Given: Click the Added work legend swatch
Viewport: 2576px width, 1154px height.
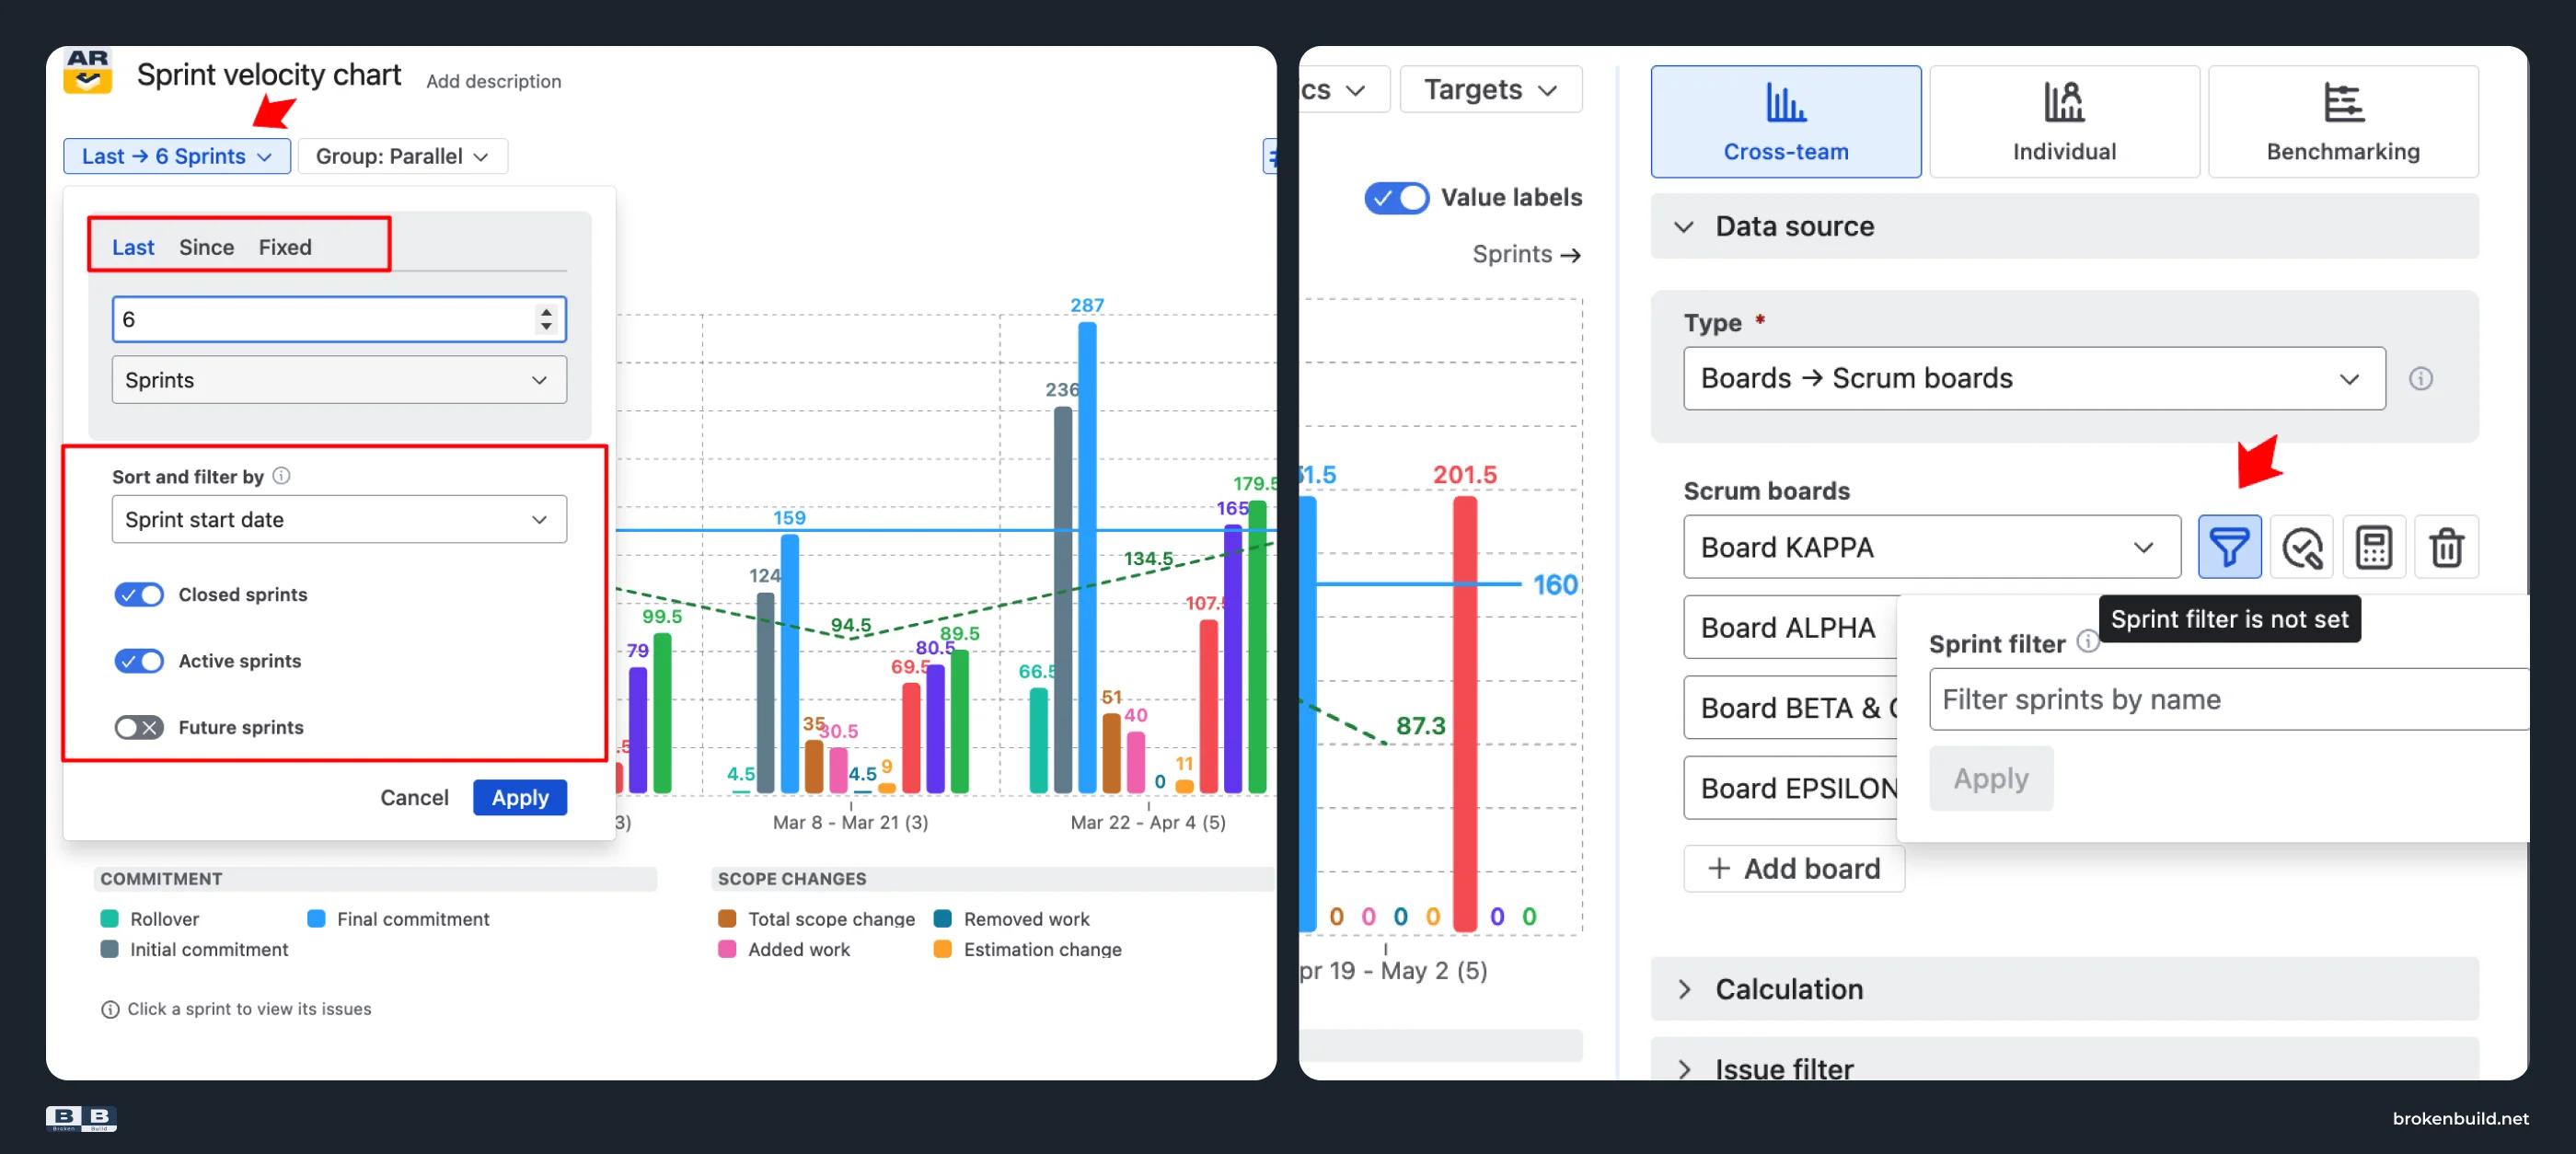Looking at the screenshot, I should coord(727,949).
